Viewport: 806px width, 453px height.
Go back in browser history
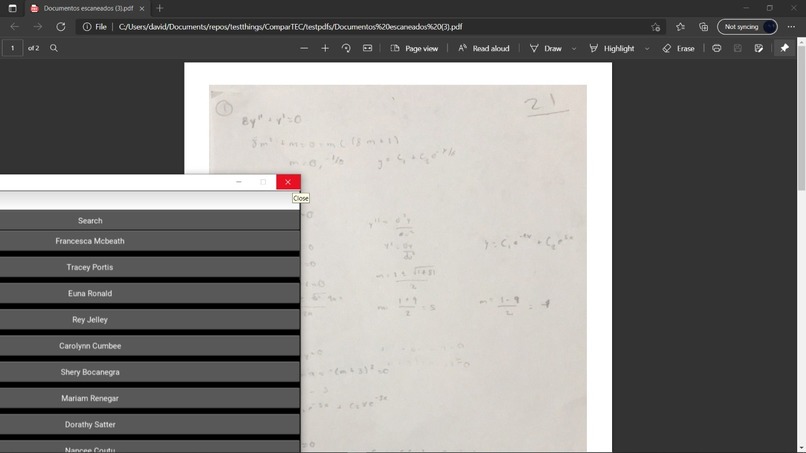click(x=14, y=27)
